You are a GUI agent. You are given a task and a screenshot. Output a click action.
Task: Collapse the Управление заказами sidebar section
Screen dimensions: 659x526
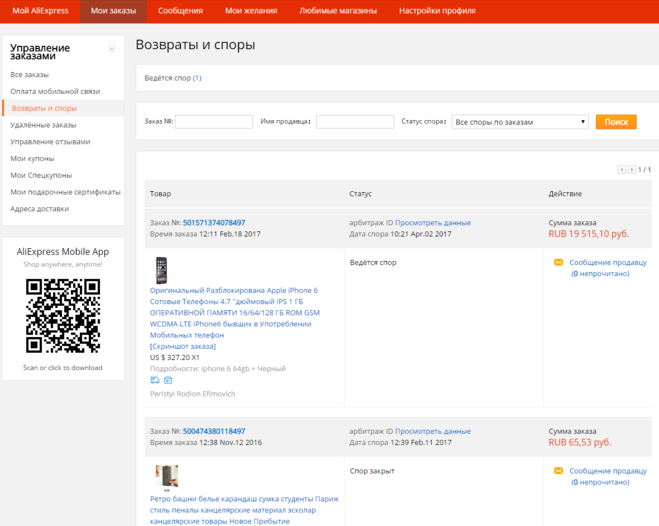[112, 49]
